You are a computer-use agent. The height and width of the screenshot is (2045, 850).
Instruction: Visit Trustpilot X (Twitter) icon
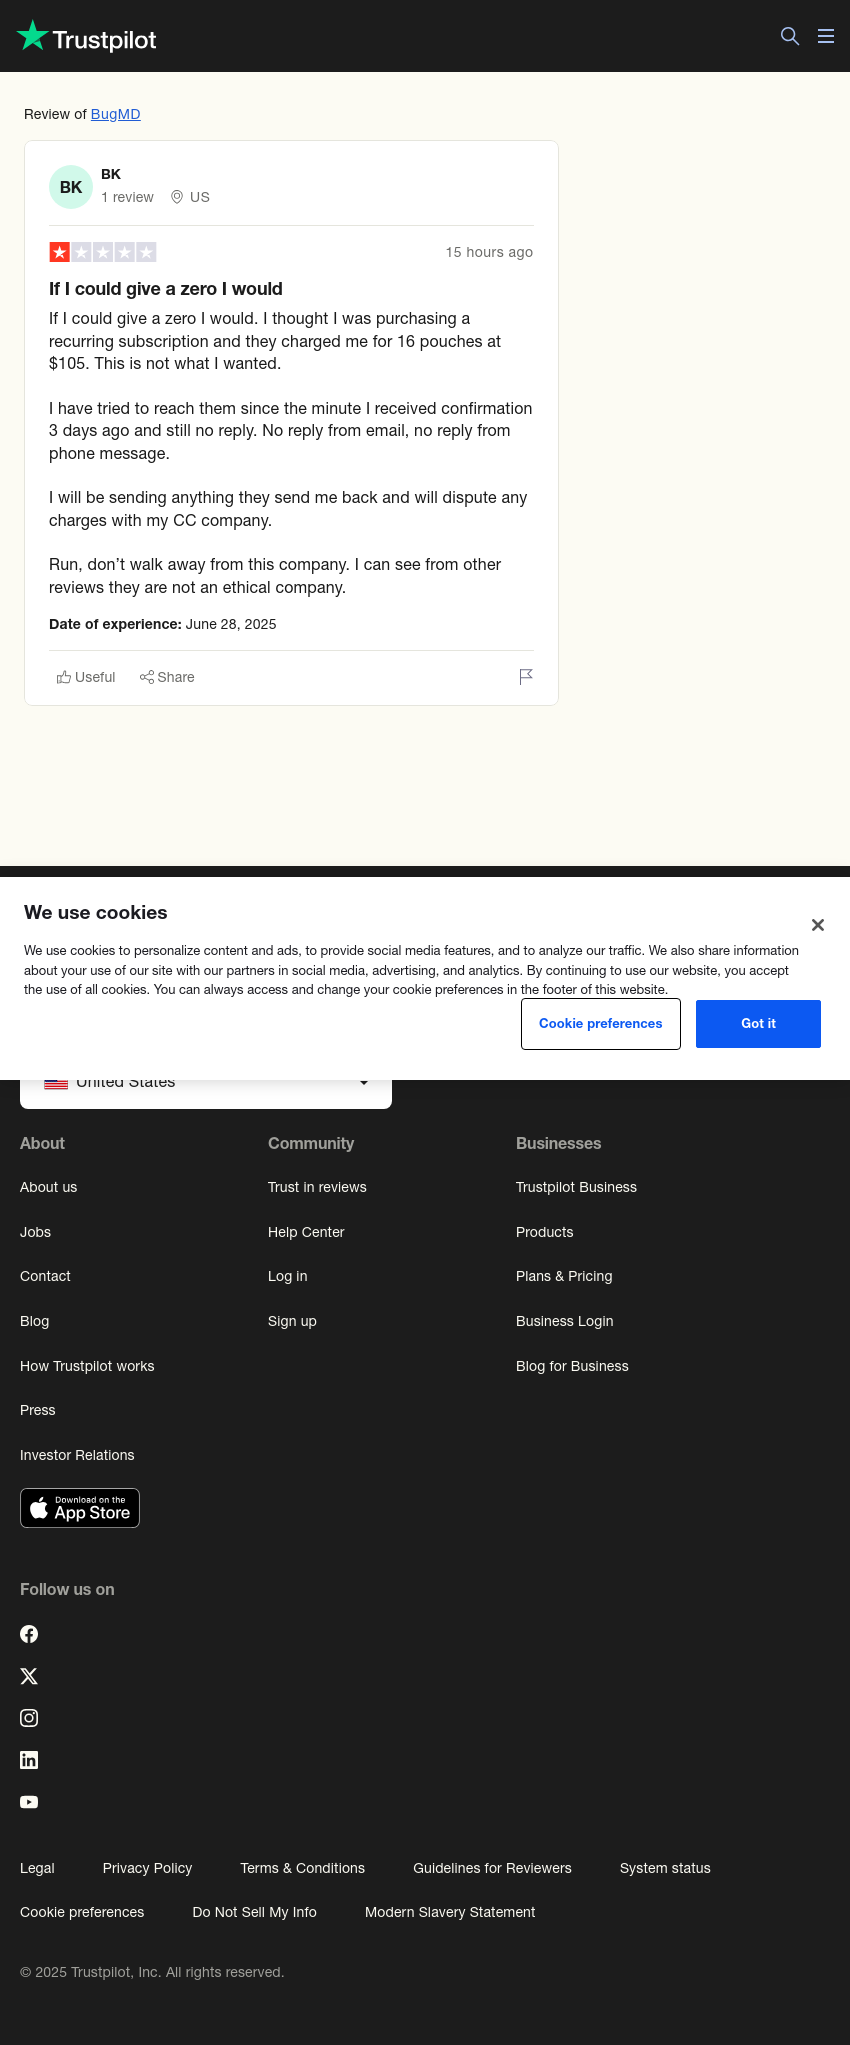click(29, 1676)
